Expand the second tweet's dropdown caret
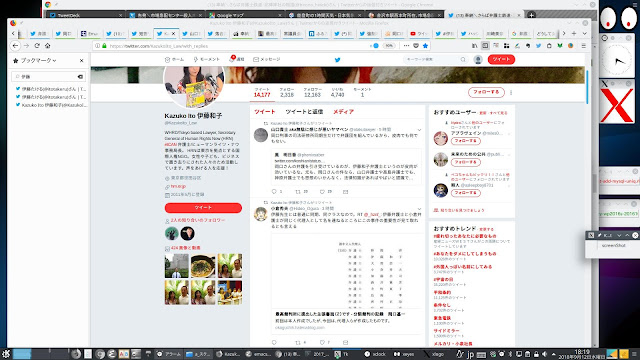This screenshot has height=360, width=640. coord(419,209)
